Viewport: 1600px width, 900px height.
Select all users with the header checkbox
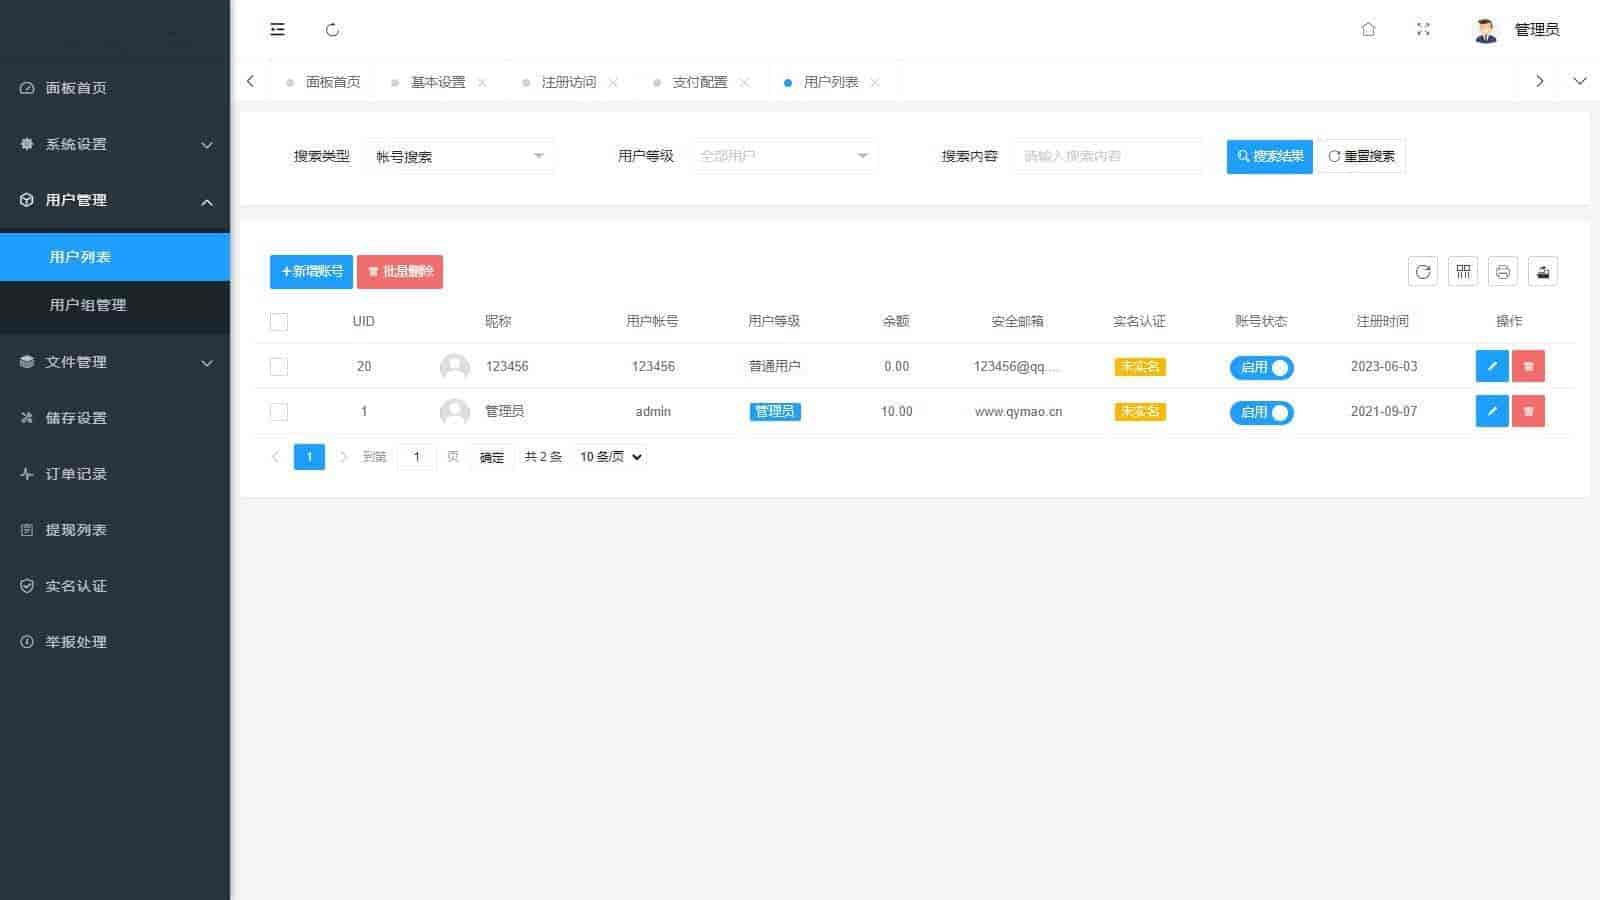point(279,322)
